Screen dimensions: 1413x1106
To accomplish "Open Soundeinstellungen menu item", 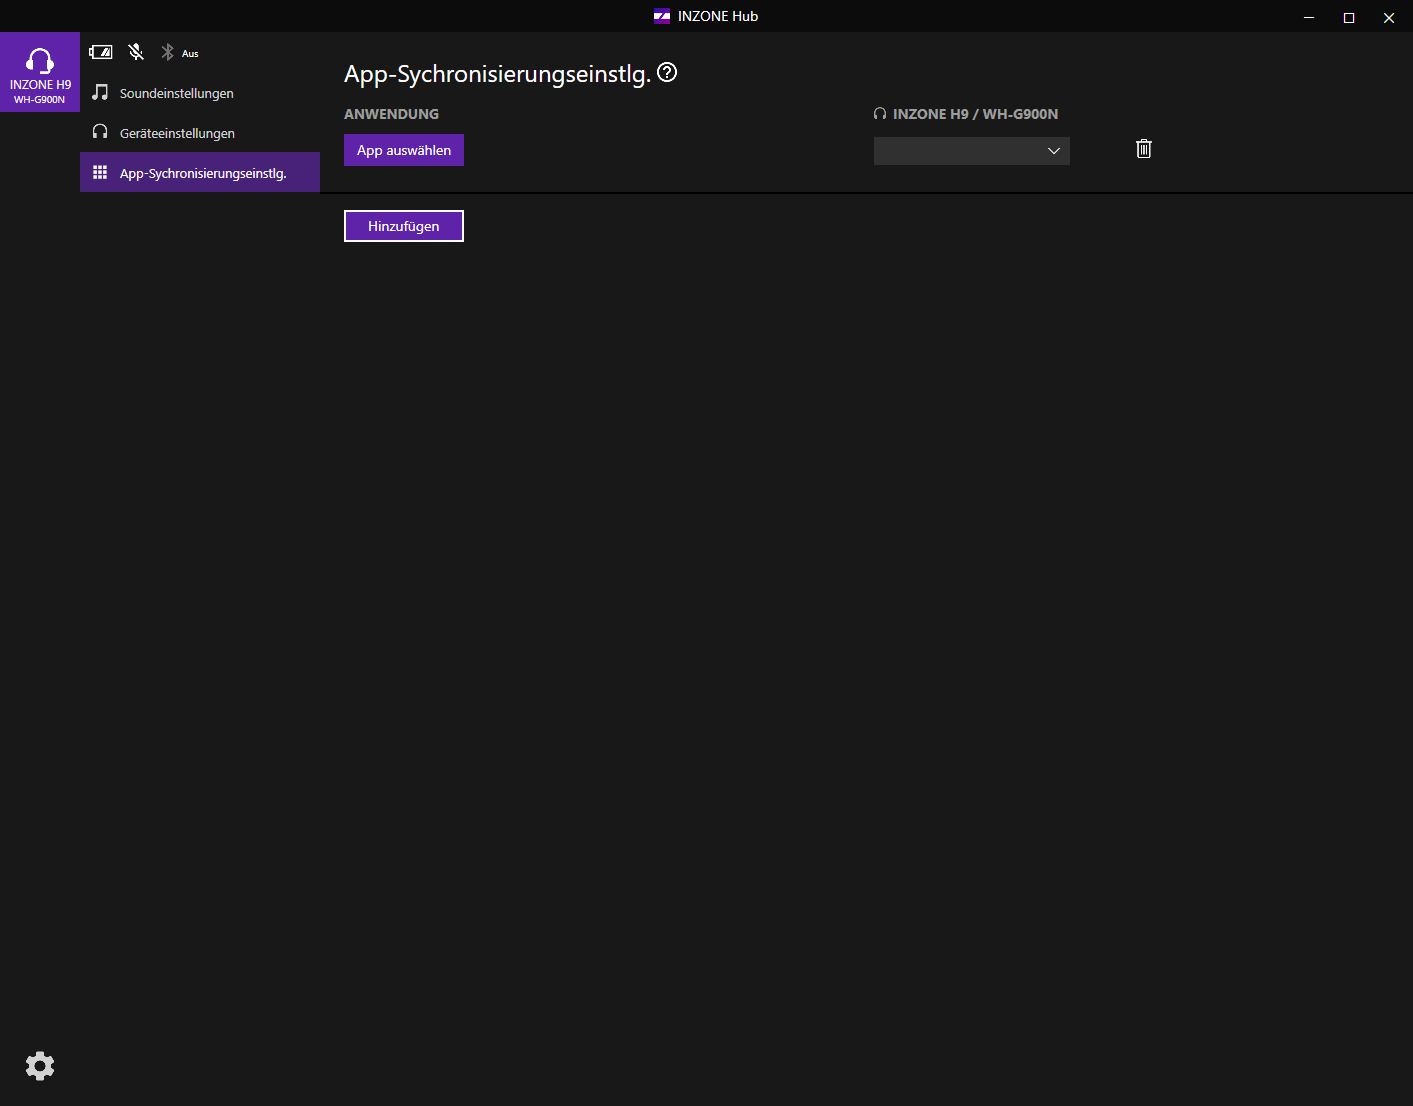I will pyautogui.click(x=200, y=93).
